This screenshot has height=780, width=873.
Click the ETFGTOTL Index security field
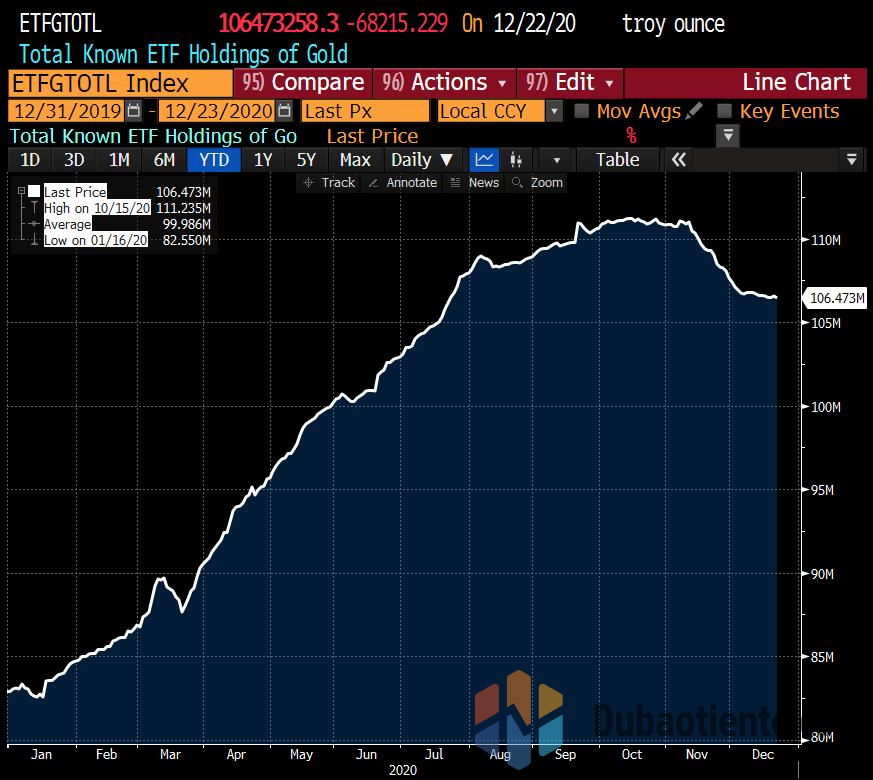pyautogui.click(x=120, y=84)
